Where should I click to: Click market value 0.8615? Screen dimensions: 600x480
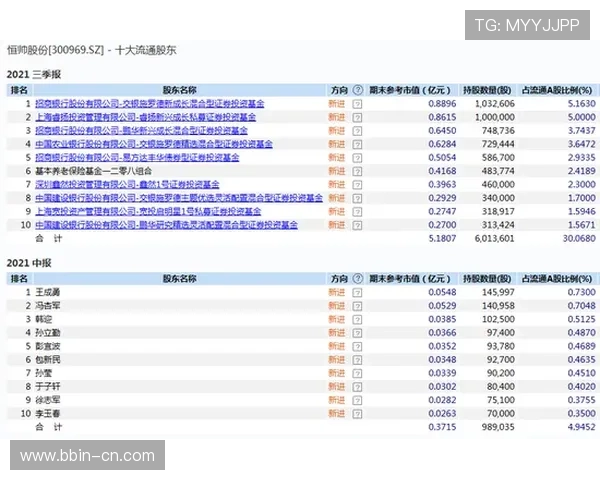point(442,117)
